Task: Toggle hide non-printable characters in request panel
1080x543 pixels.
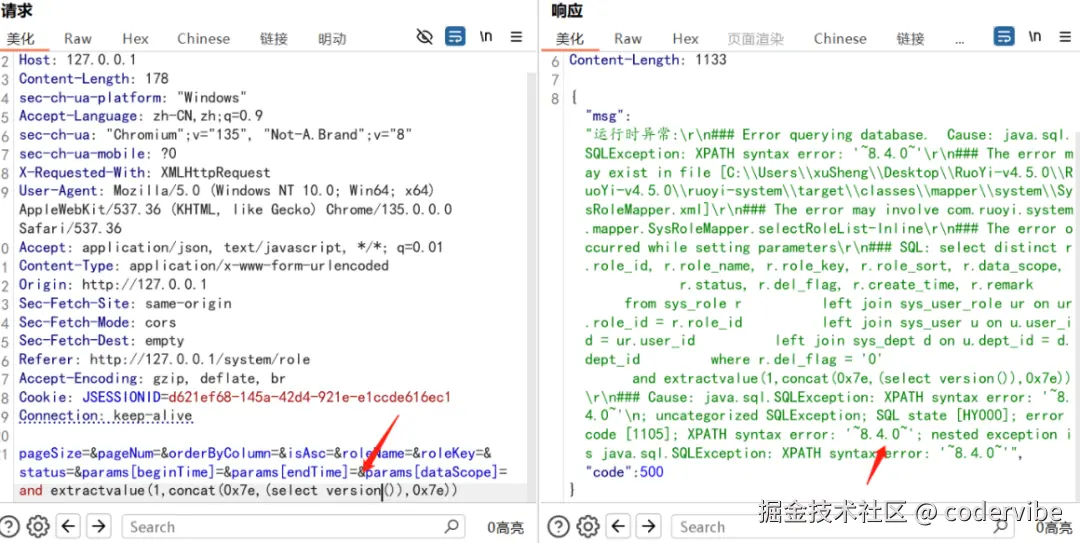Action: pyautogui.click(x=425, y=37)
